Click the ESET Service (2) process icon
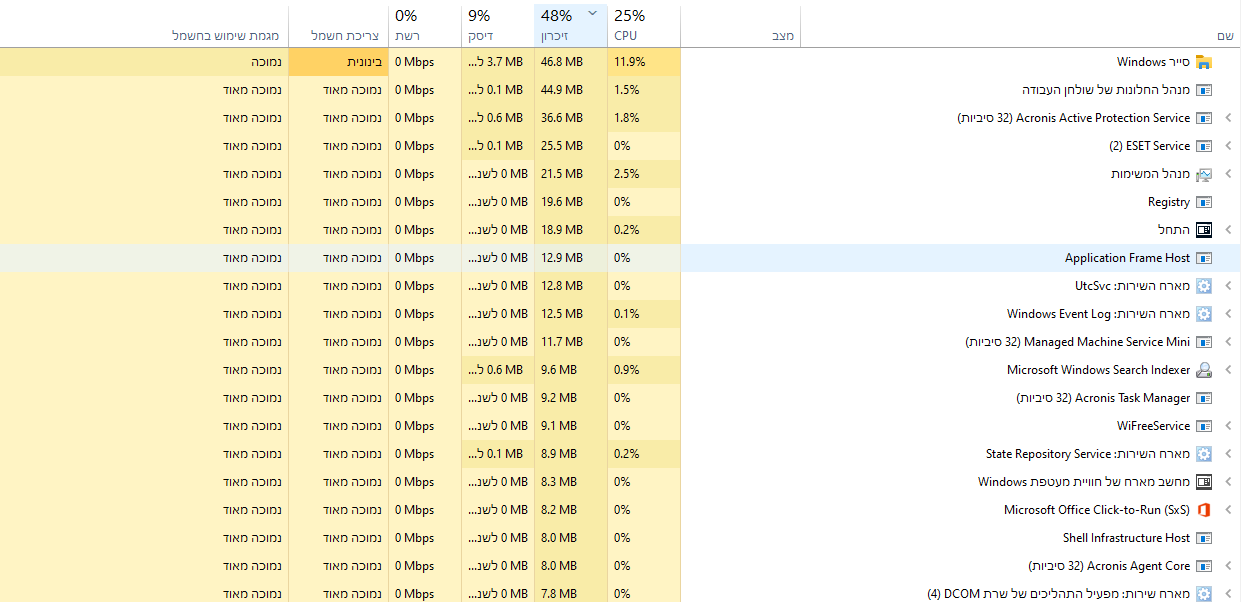Viewport: 1241px width, 602px height. pos(1204,146)
